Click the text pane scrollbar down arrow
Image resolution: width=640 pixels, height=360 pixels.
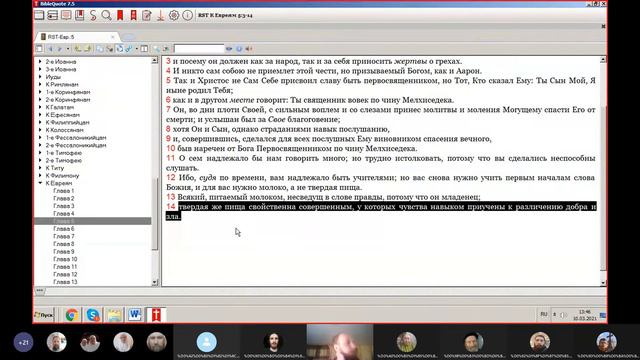coord(603,282)
